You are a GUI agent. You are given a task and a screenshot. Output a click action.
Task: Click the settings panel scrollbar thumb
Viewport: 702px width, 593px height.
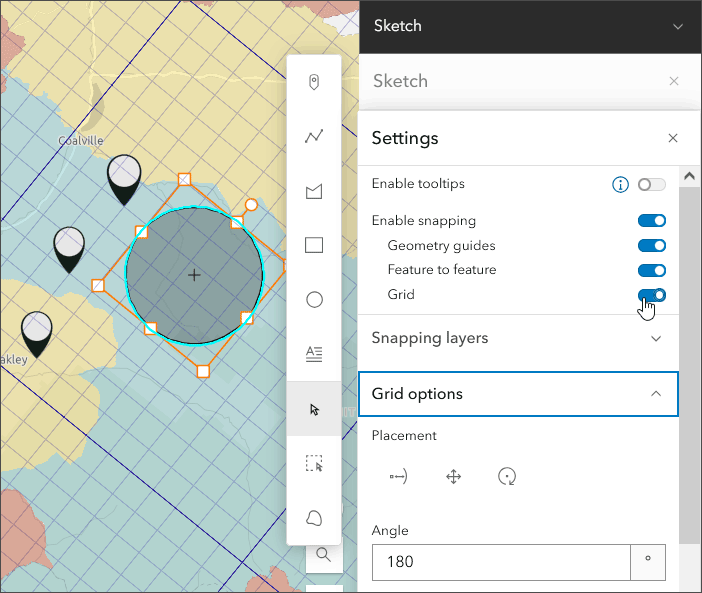click(689, 365)
